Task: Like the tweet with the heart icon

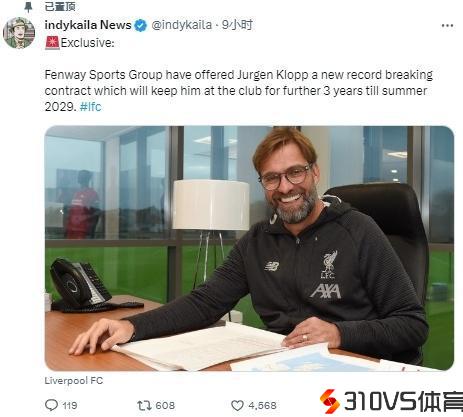Action: point(237,405)
